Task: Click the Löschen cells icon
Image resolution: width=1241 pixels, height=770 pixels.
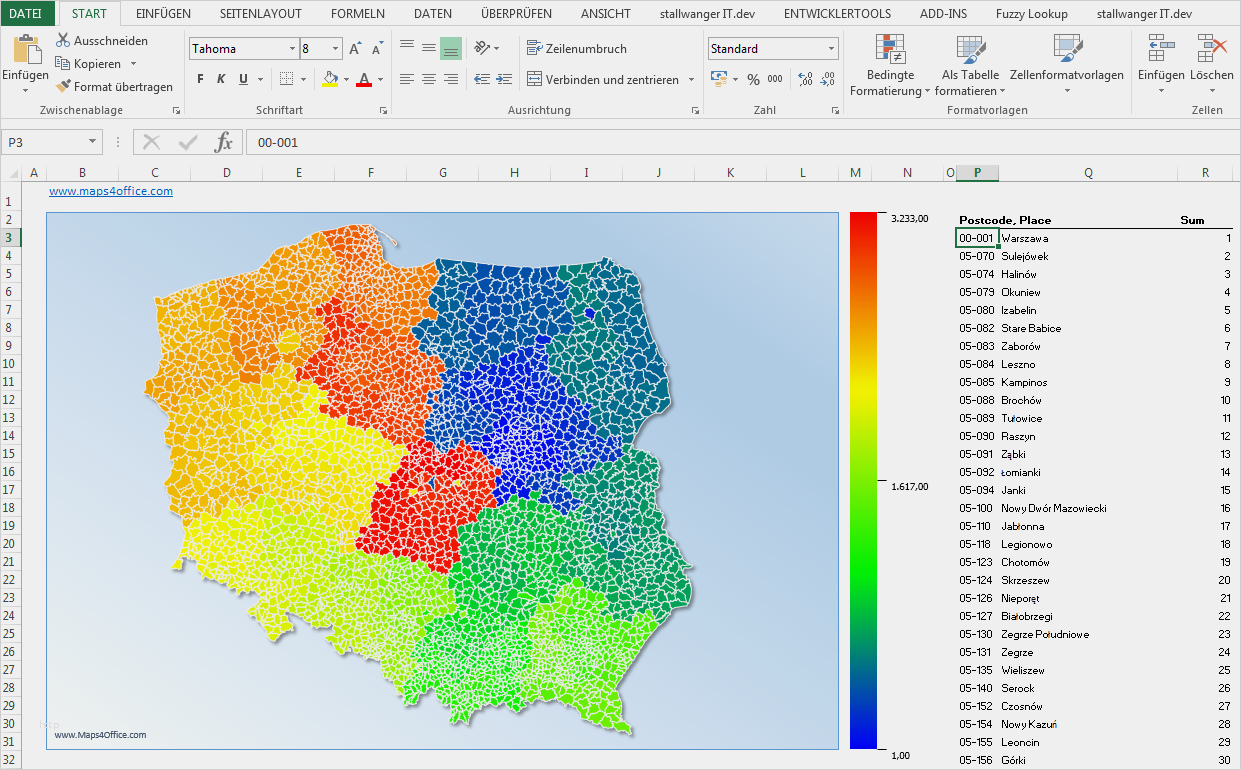Action: tap(1211, 49)
